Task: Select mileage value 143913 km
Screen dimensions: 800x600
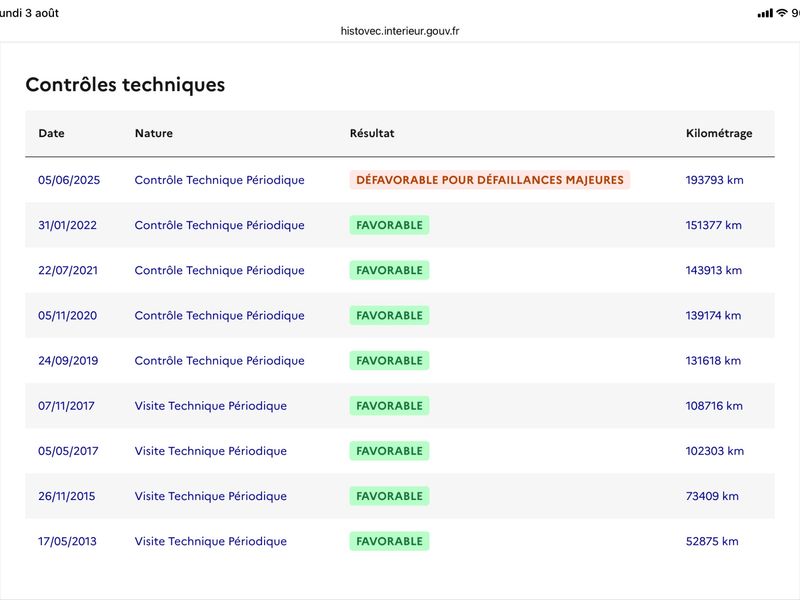Action: [714, 270]
